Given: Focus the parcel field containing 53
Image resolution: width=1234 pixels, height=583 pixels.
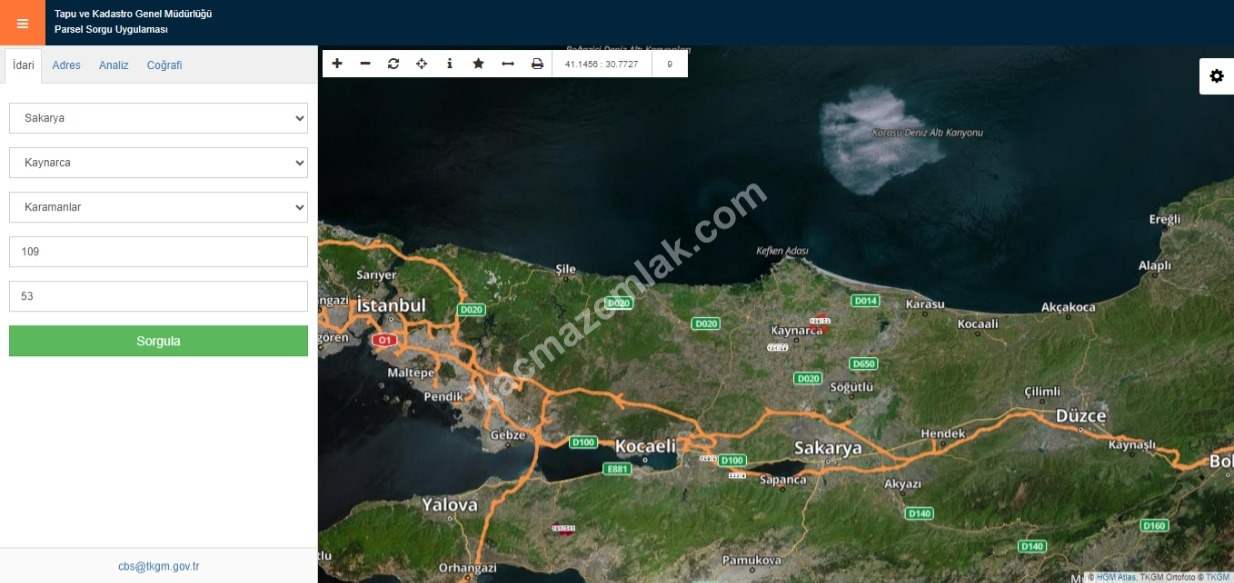Looking at the screenshot, I should coord(158,296).
